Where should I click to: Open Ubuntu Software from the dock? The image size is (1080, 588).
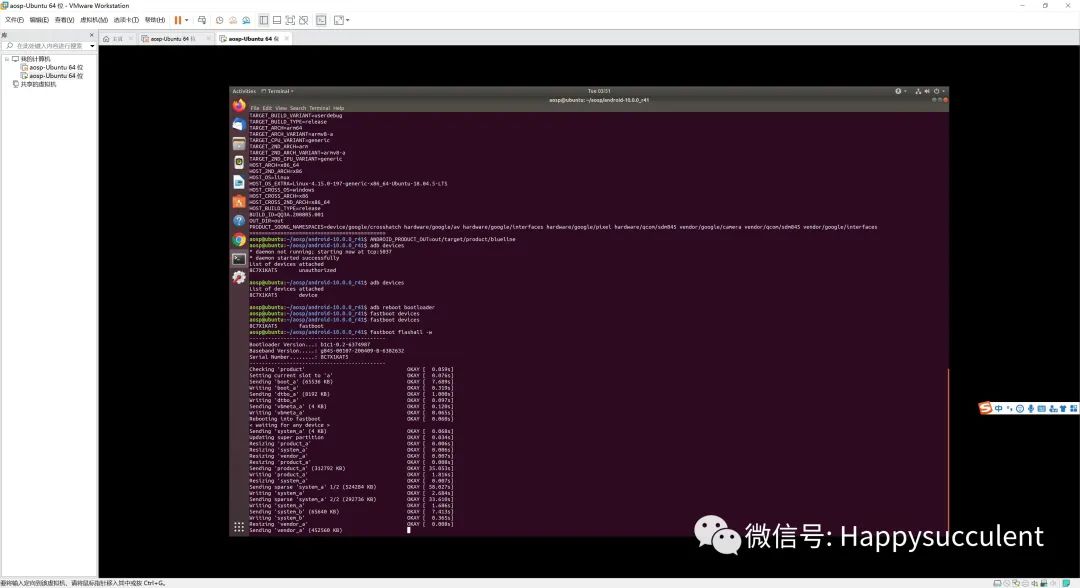[x=239, y=201]
